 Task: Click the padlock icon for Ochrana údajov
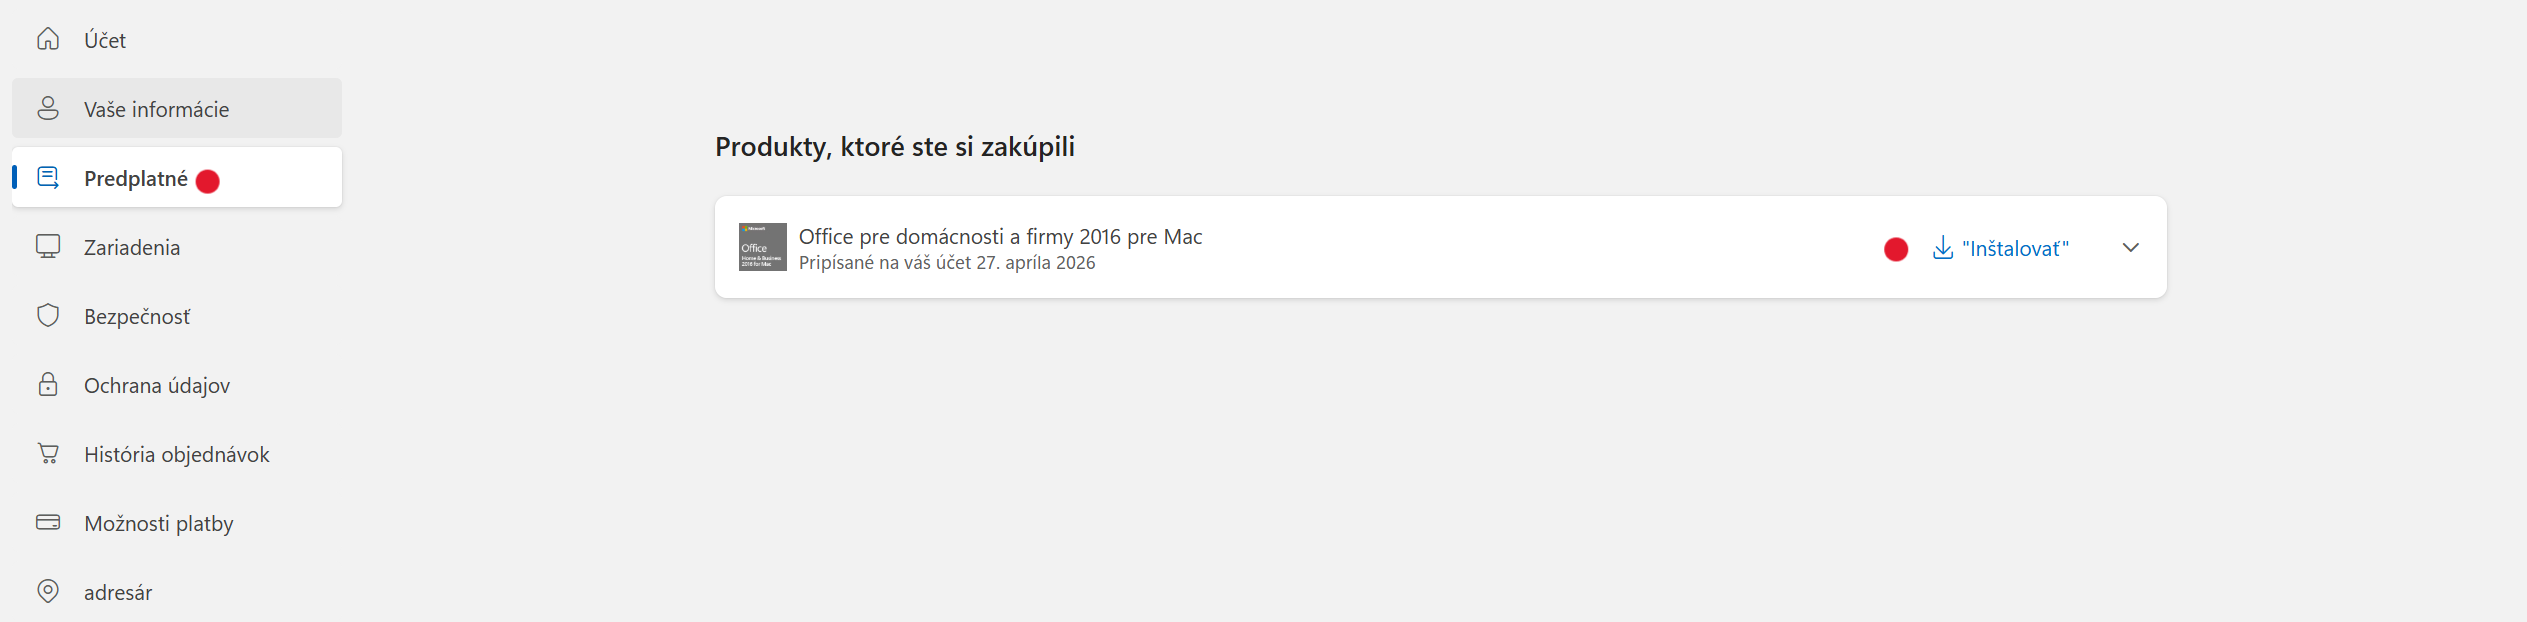coord(48,385)
